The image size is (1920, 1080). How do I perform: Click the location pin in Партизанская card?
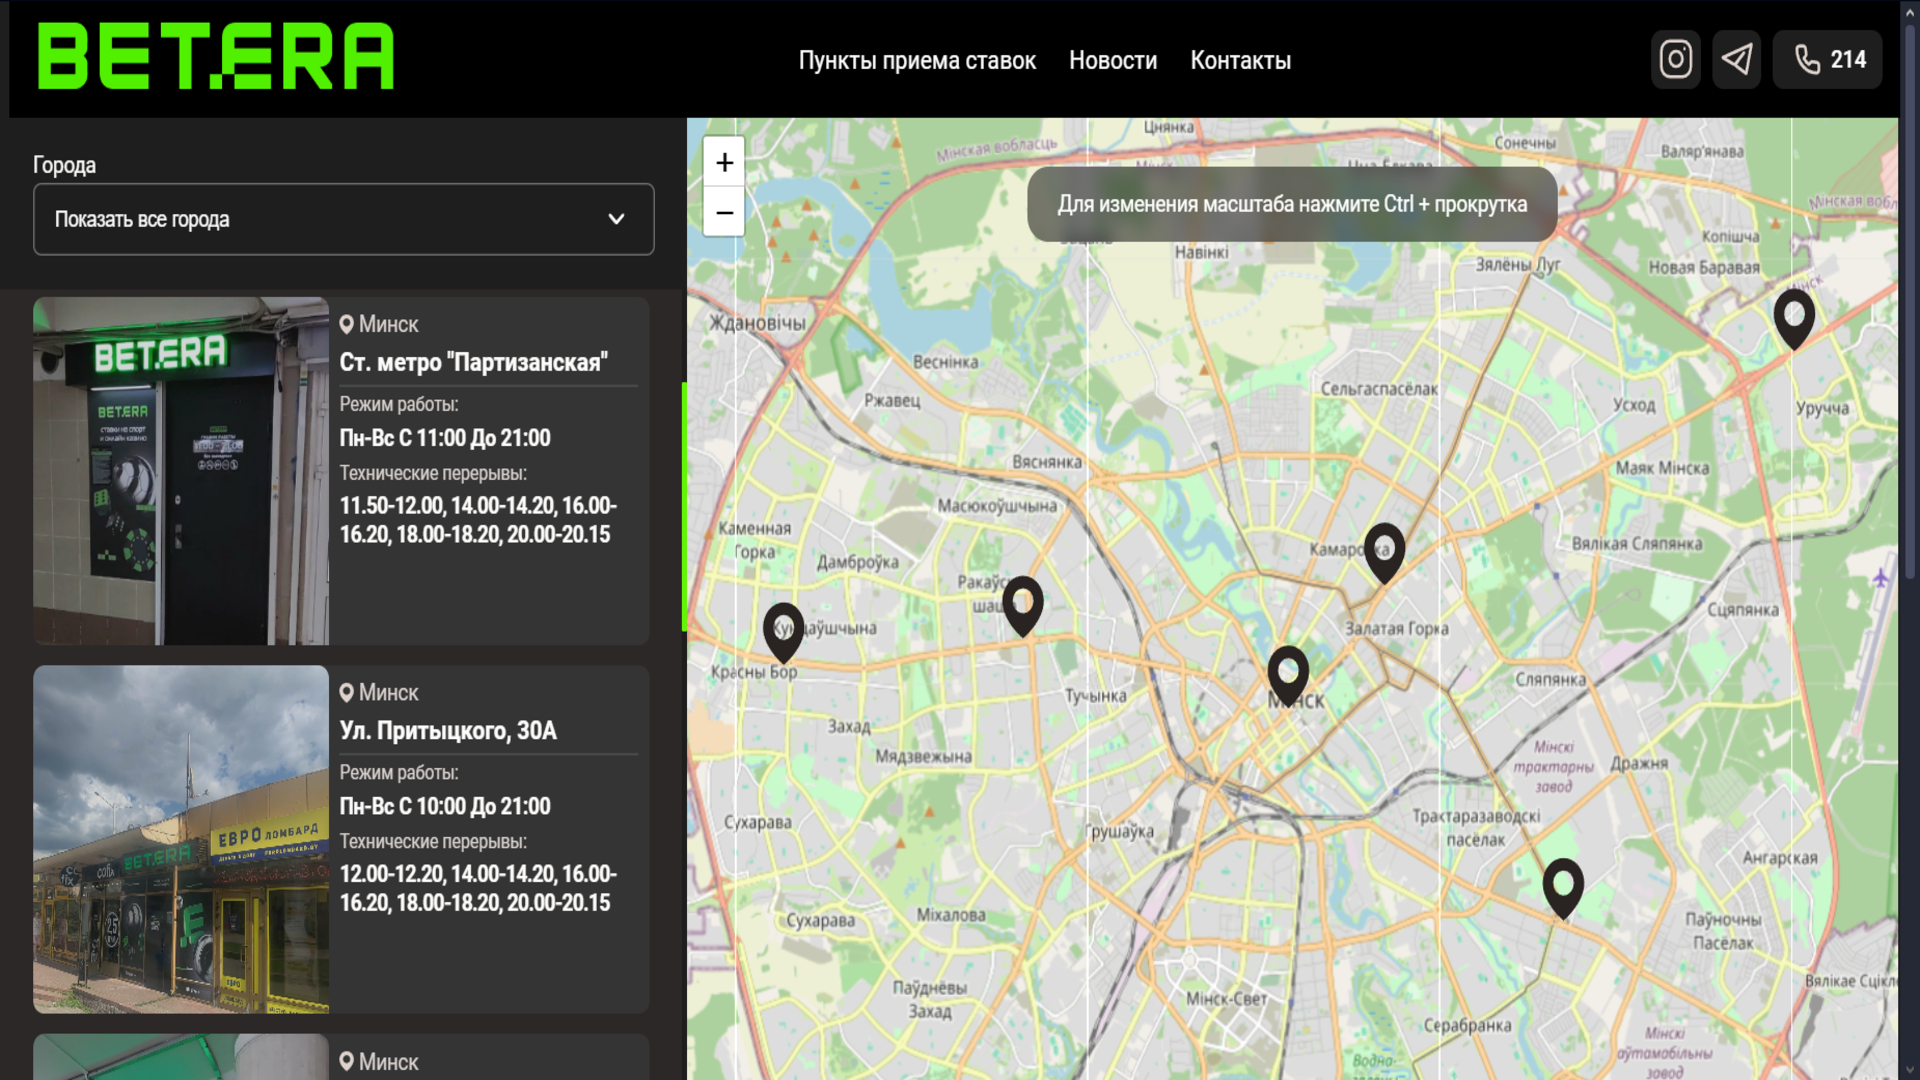(x=347, y=324)
